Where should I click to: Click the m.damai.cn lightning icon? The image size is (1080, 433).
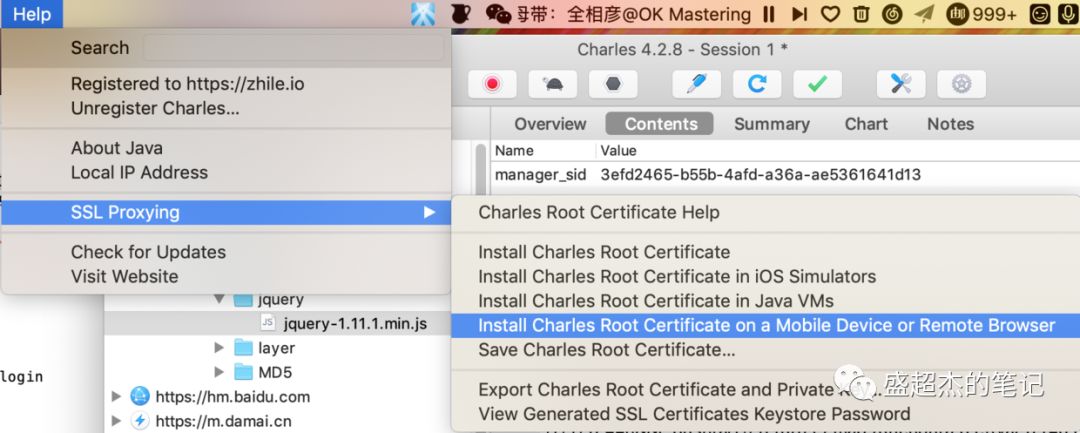tap(140, 421)
